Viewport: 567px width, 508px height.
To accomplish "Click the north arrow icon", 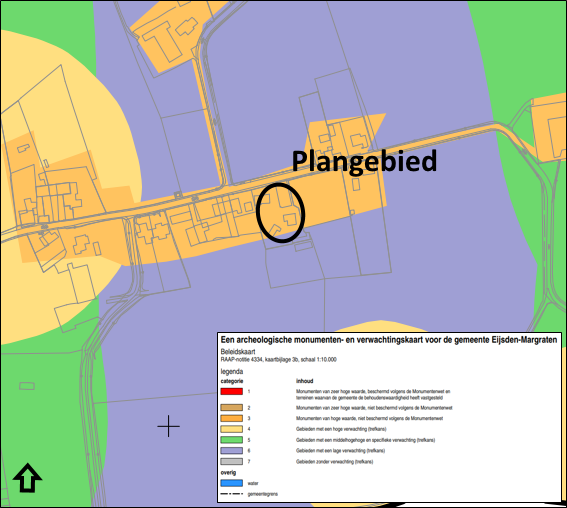I will click(x=27, y=478).
